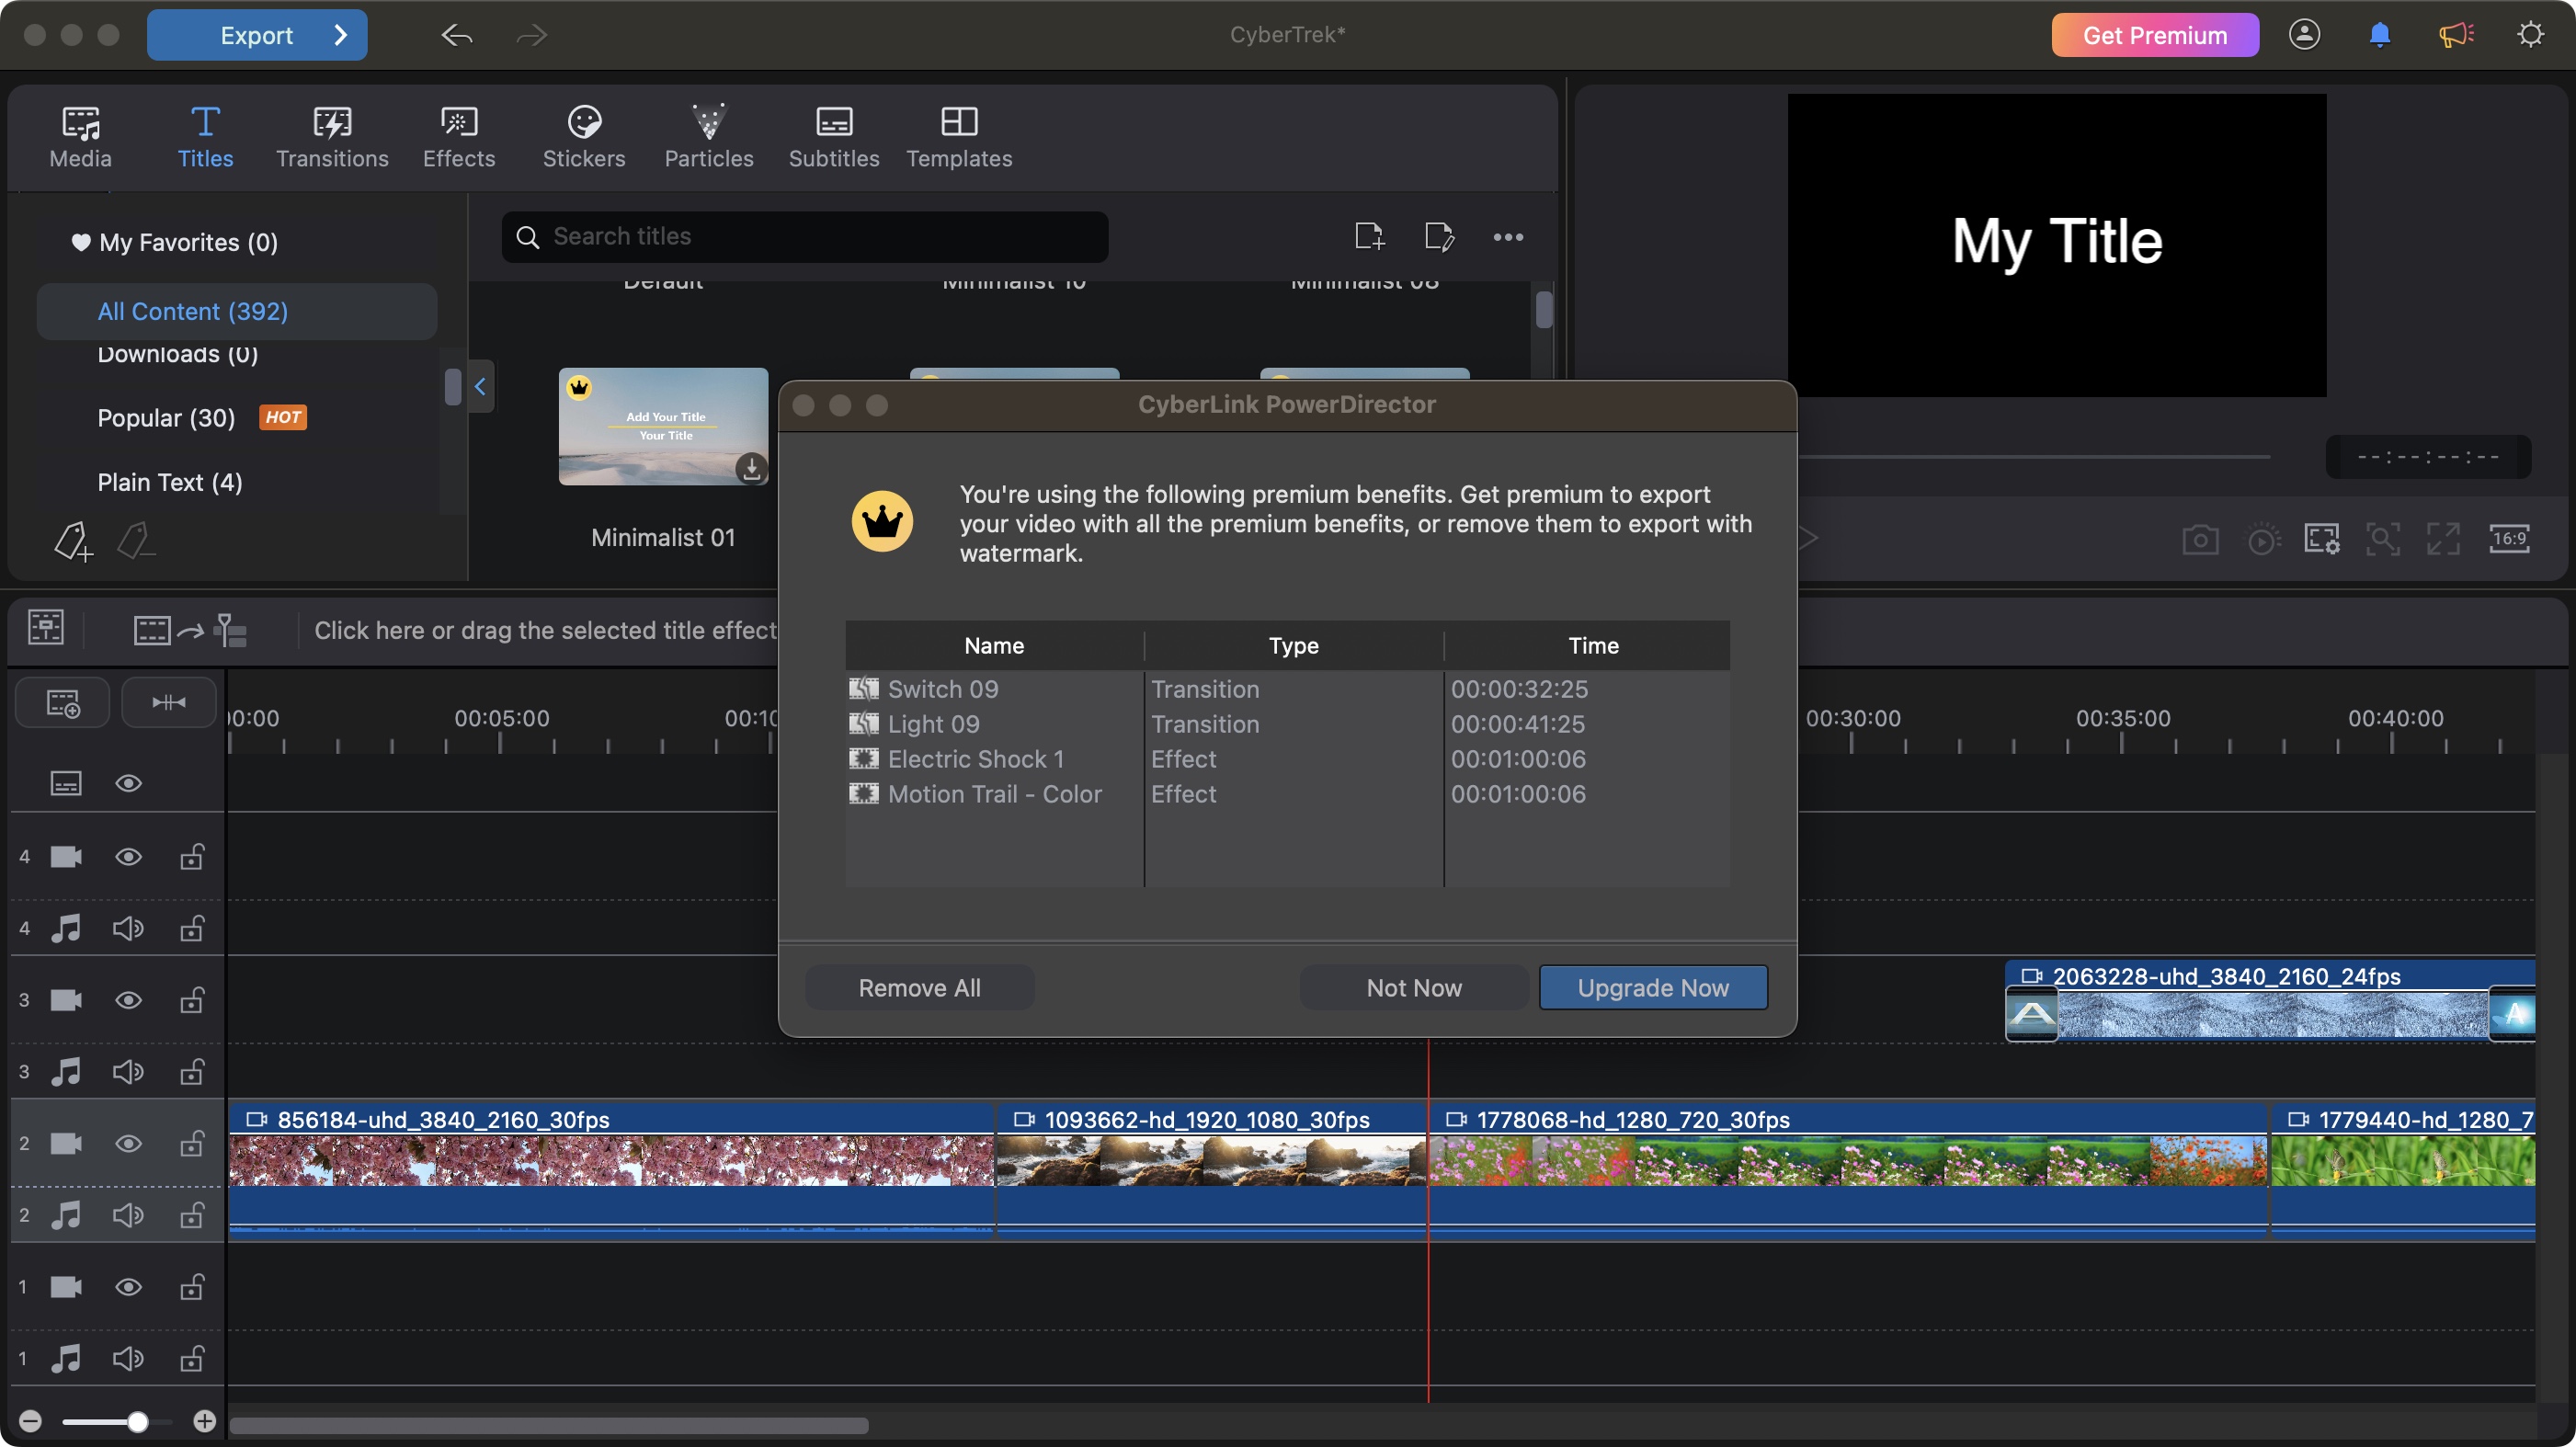Click the Upgrade Now button

[1652, 987]
